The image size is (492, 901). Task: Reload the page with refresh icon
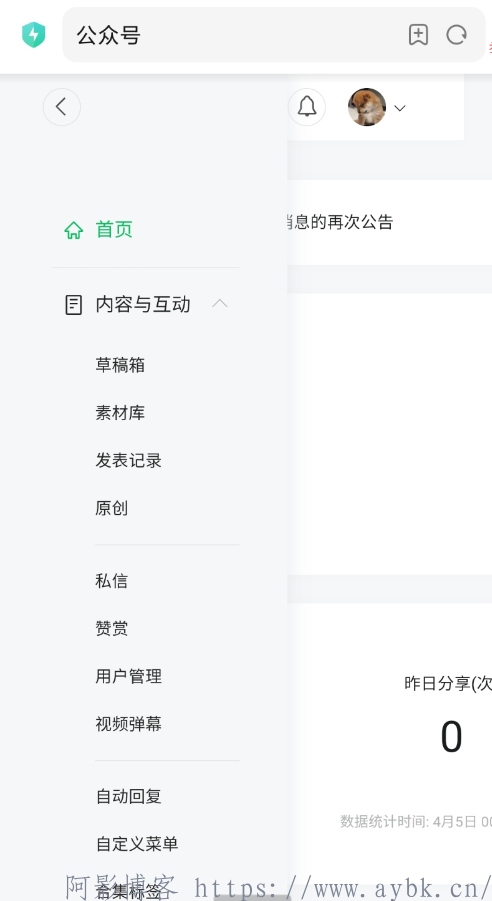click(456, 35)
